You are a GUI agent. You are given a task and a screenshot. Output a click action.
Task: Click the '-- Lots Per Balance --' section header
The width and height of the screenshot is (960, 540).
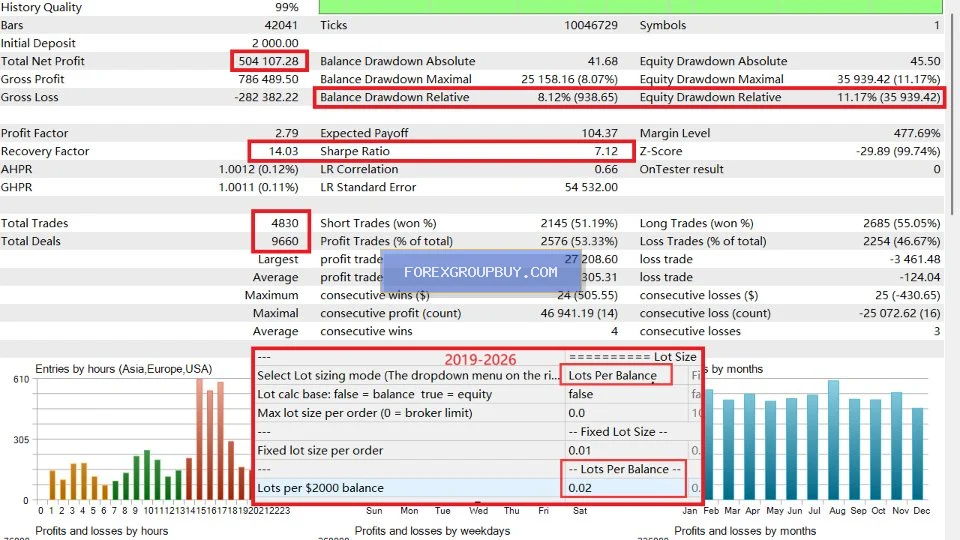(x=624, y=469)
